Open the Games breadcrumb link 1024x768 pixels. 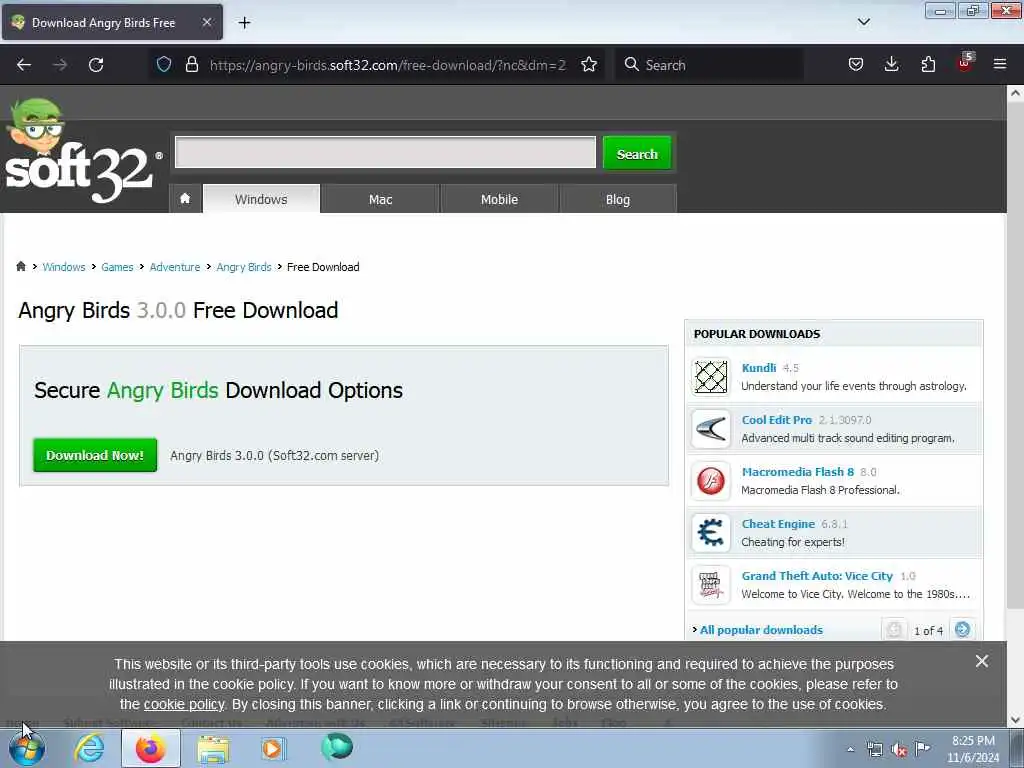(117, 267)
